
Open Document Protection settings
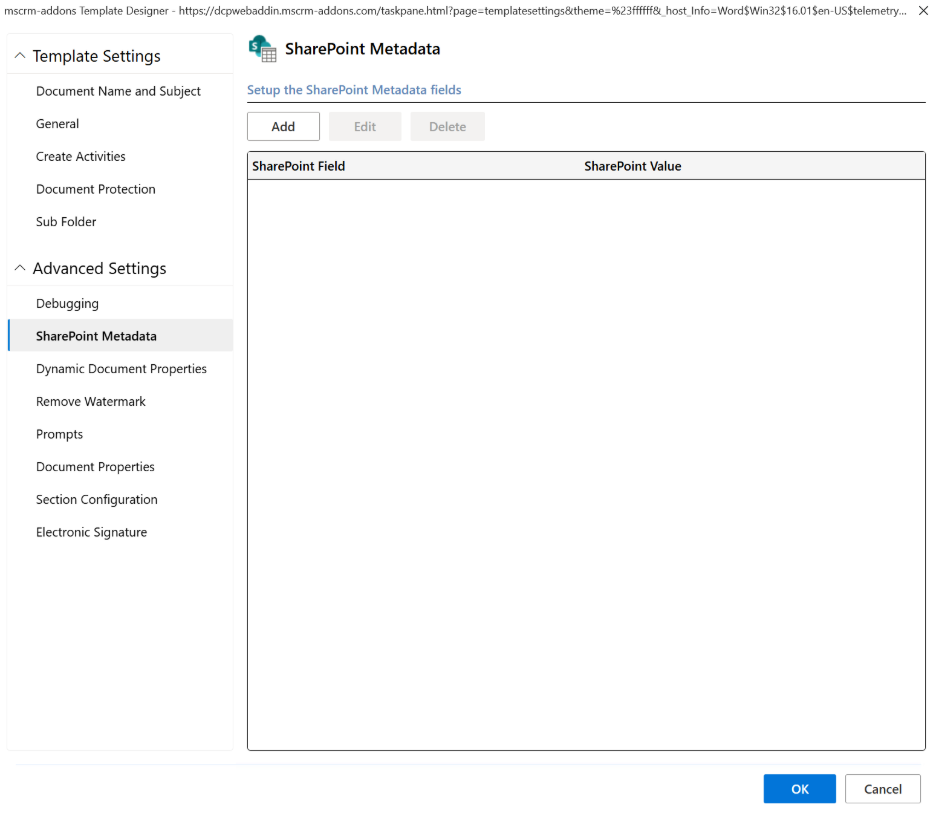point(96,189)
